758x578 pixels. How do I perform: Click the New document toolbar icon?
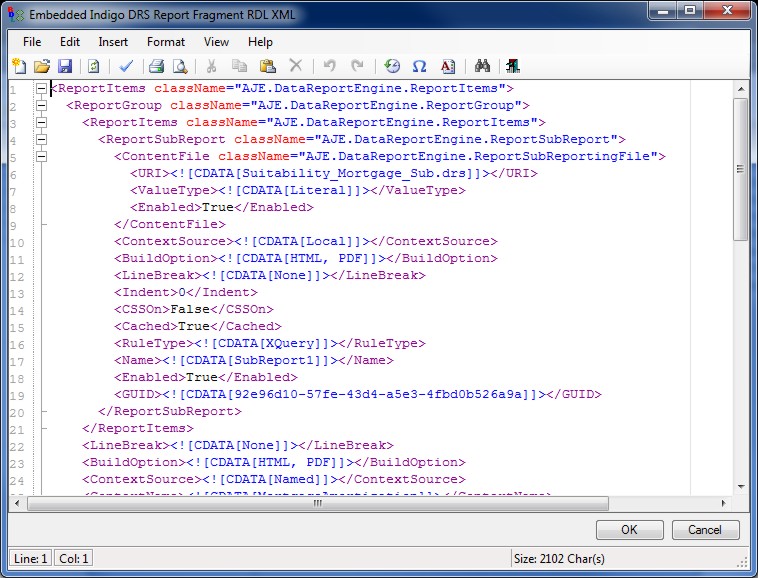point(19,66)
